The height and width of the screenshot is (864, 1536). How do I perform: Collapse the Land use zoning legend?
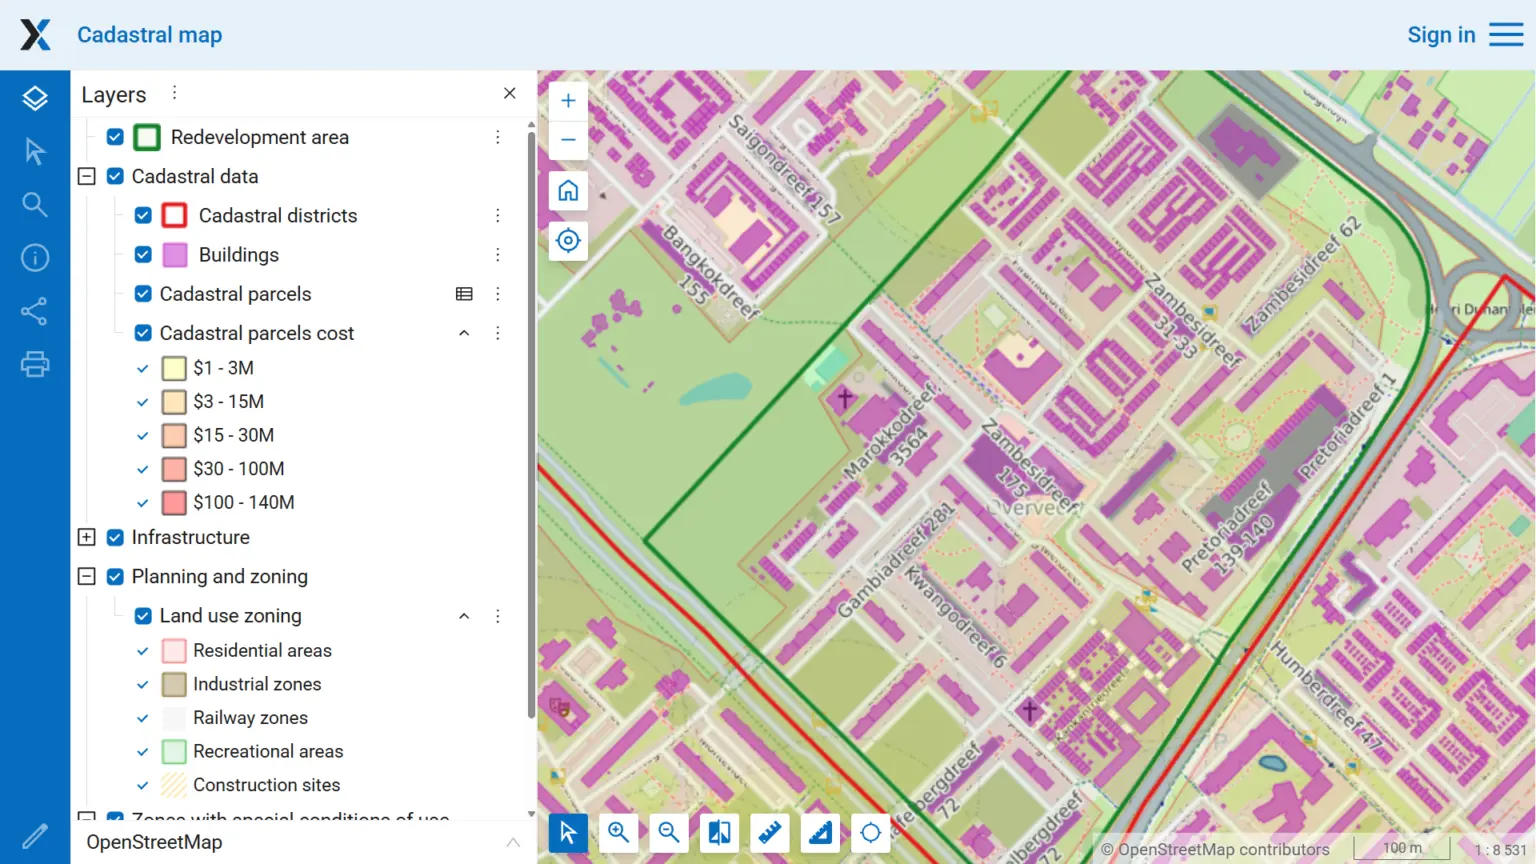464,616
